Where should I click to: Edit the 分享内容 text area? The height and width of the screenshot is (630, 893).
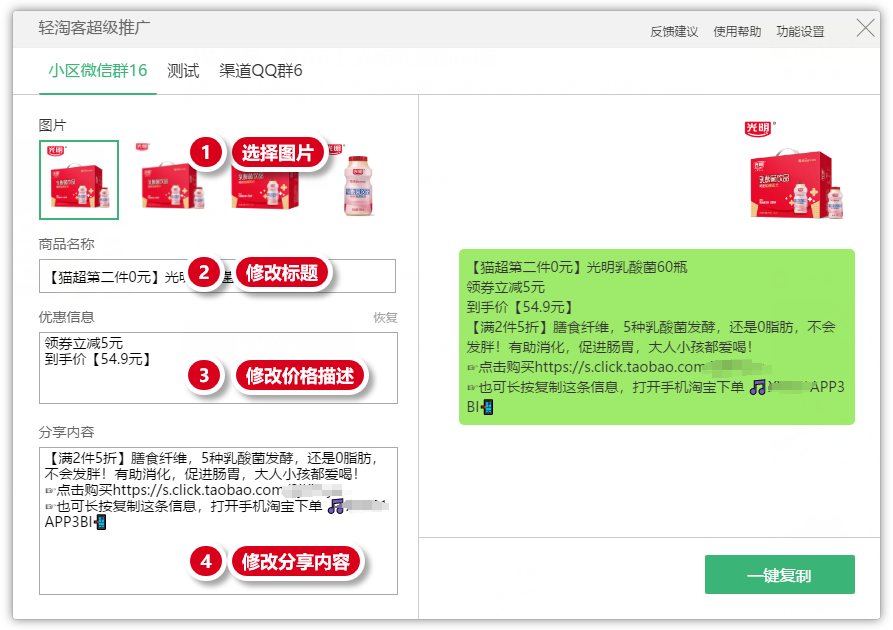(218, 521)
